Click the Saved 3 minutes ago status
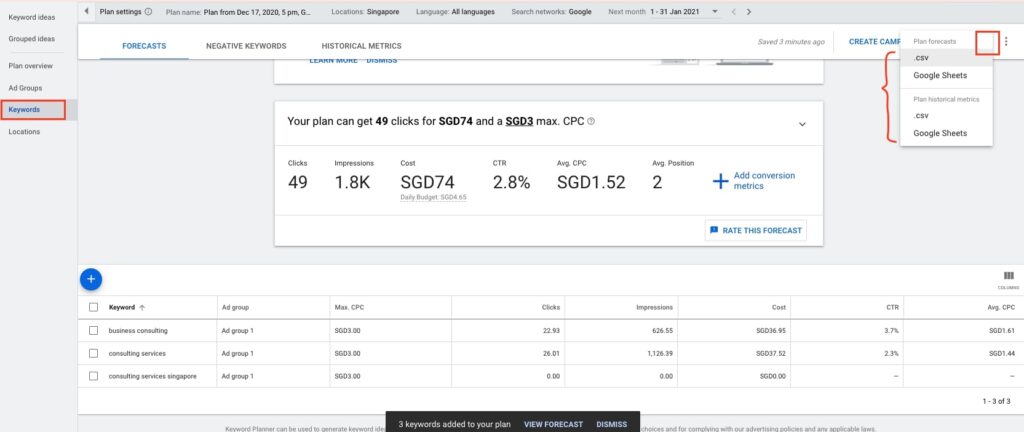Image resolution: width=1024 pixels, height=432 pixels. tap(791, 42)
